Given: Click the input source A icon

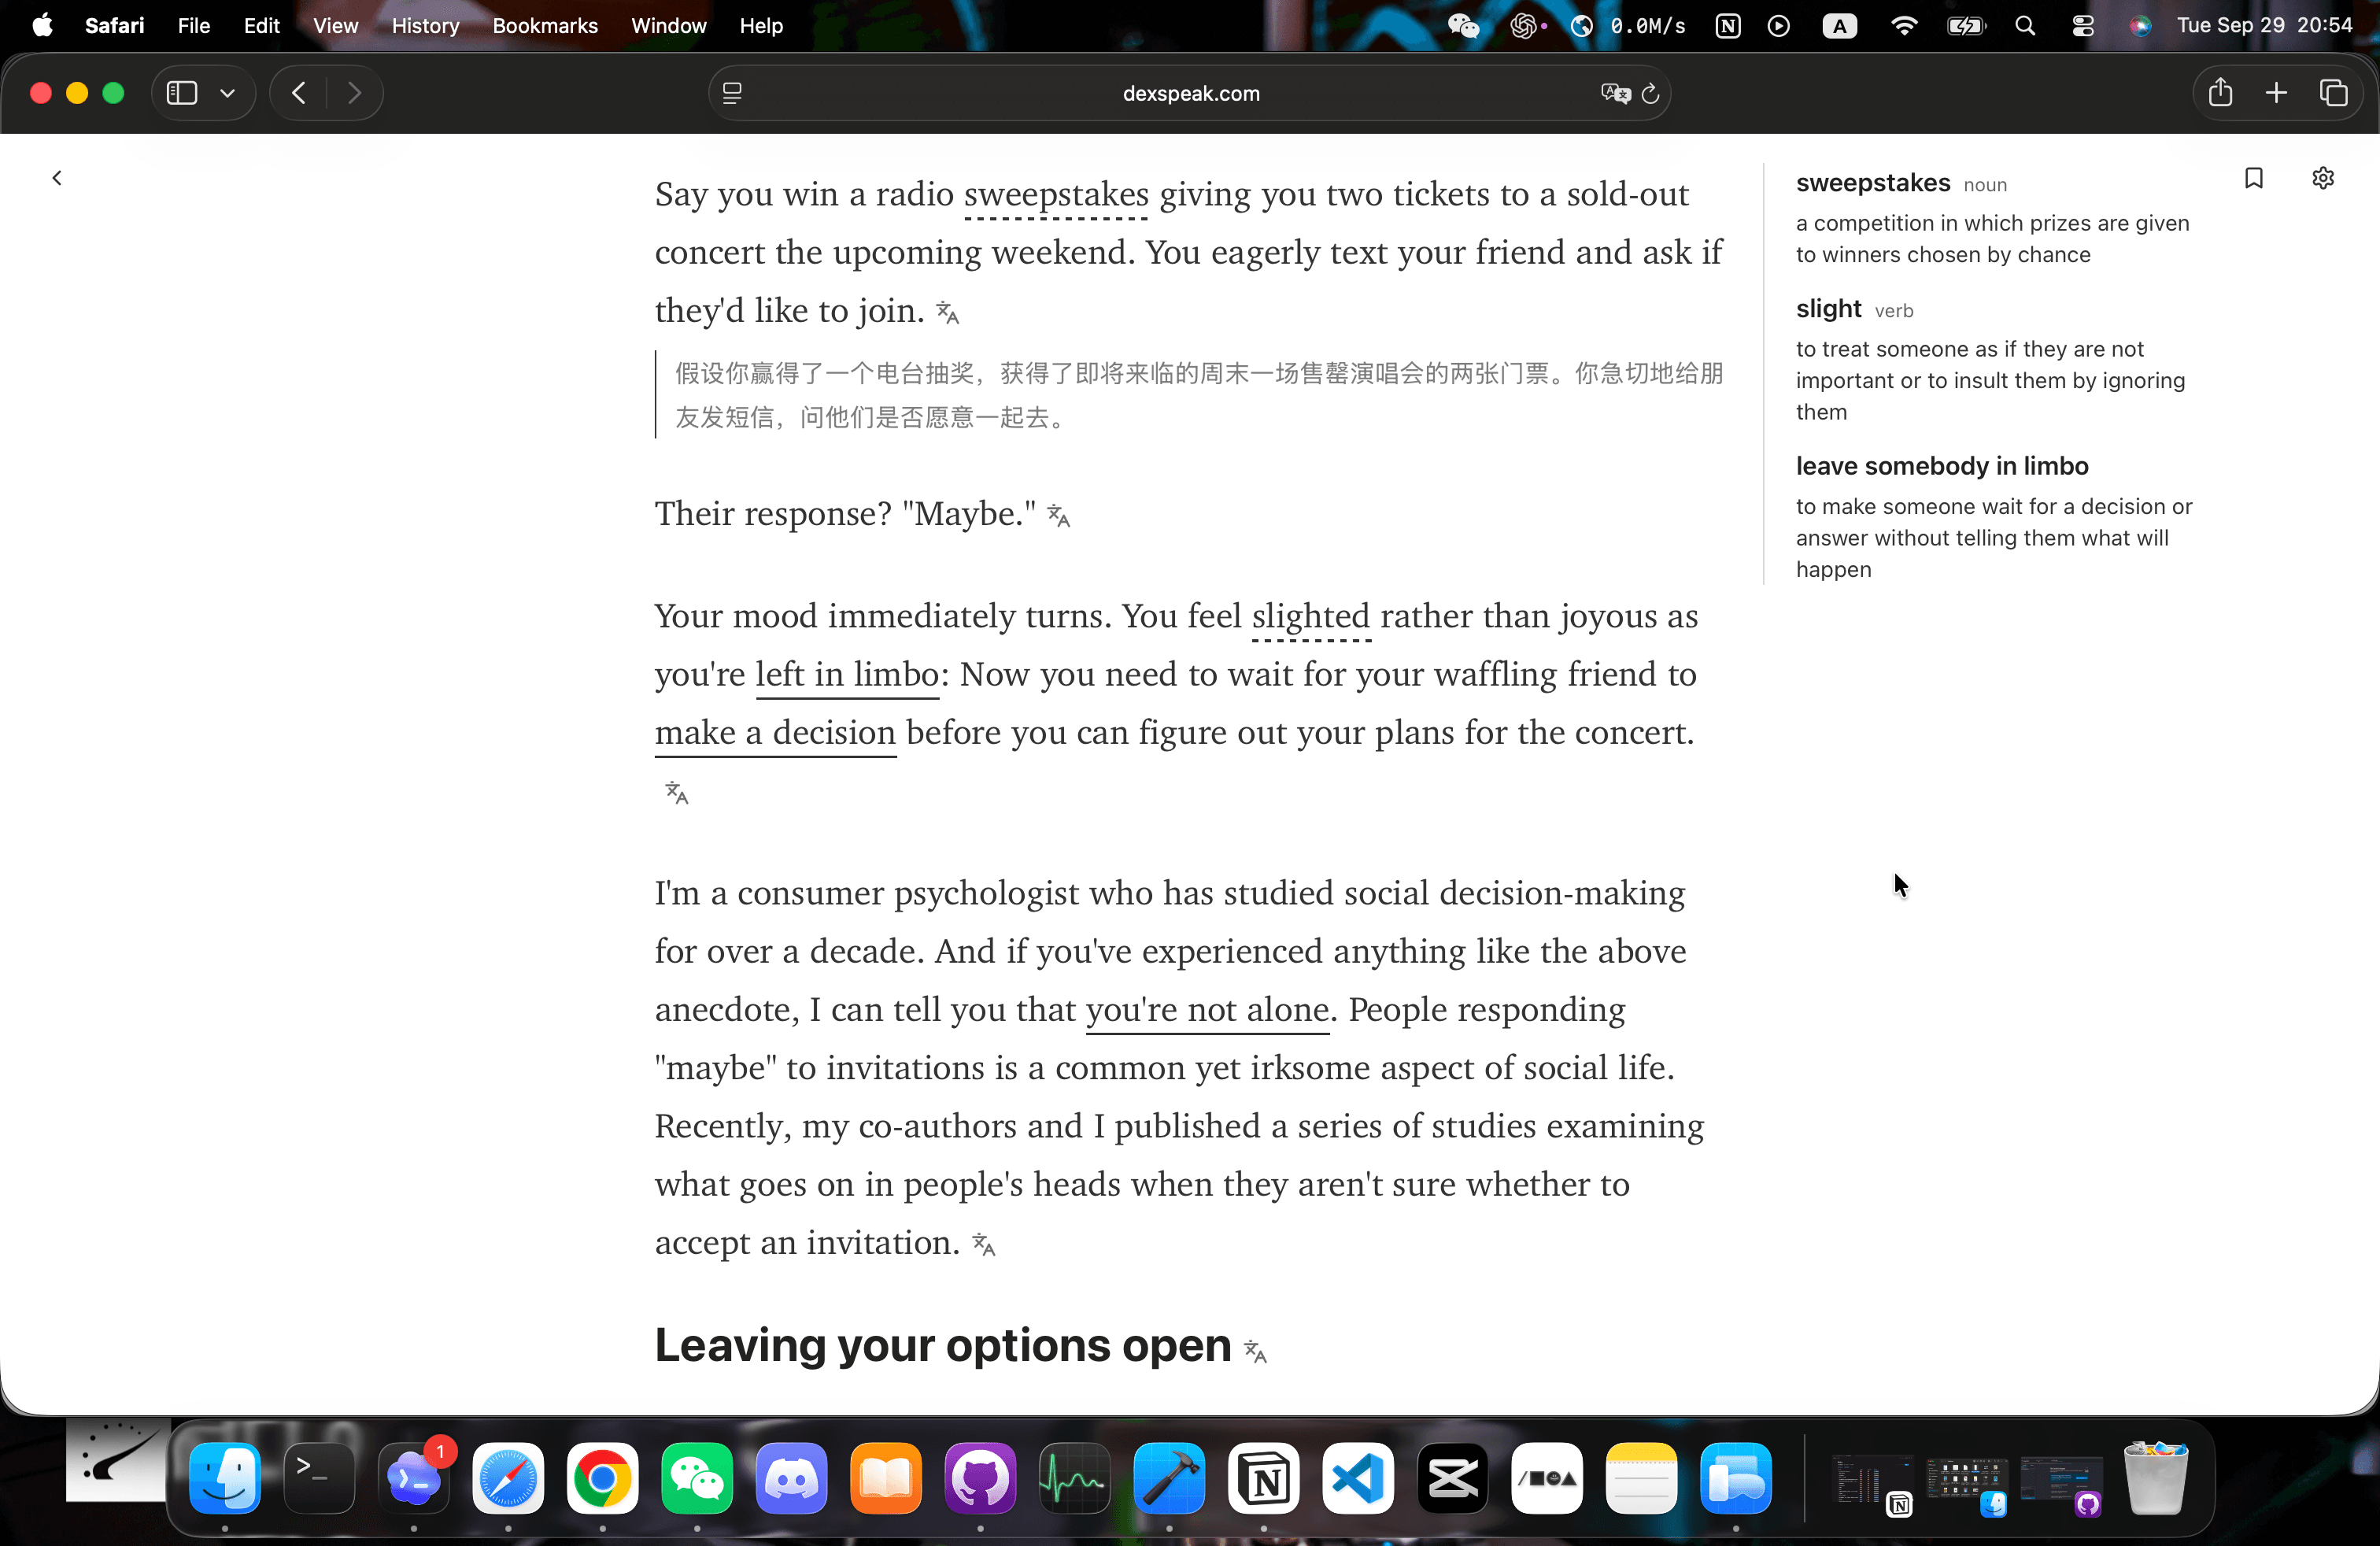Looking at the screenshot, I should point(1839,26).
